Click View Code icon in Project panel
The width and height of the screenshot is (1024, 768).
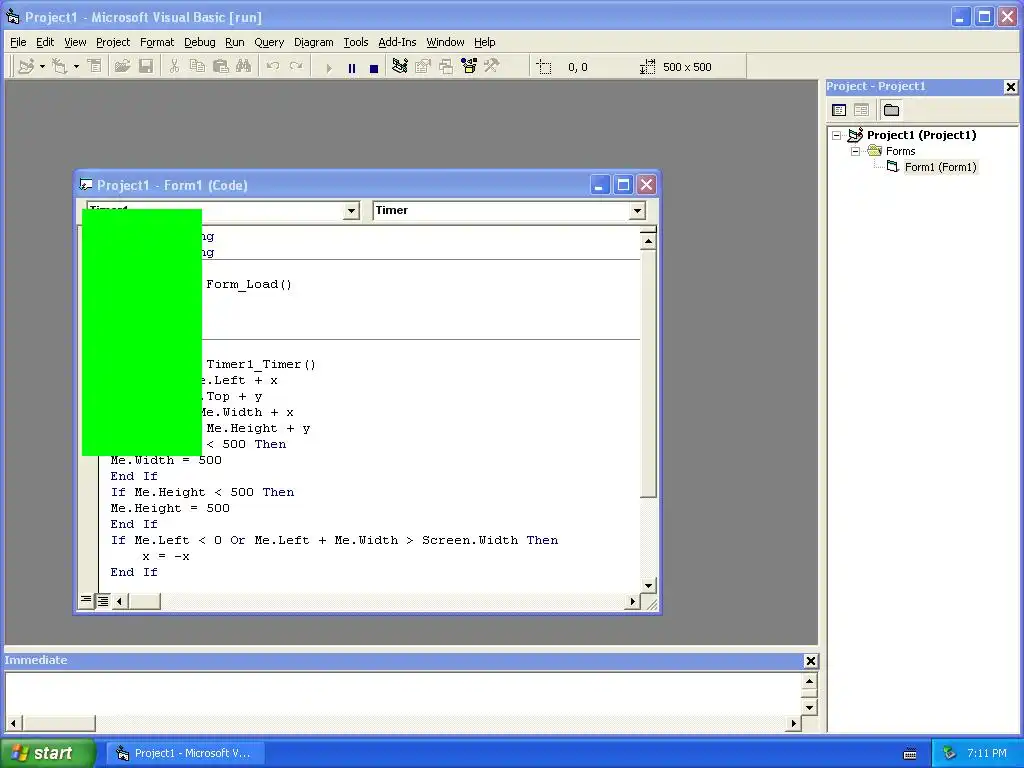click(x=839, y=110)
